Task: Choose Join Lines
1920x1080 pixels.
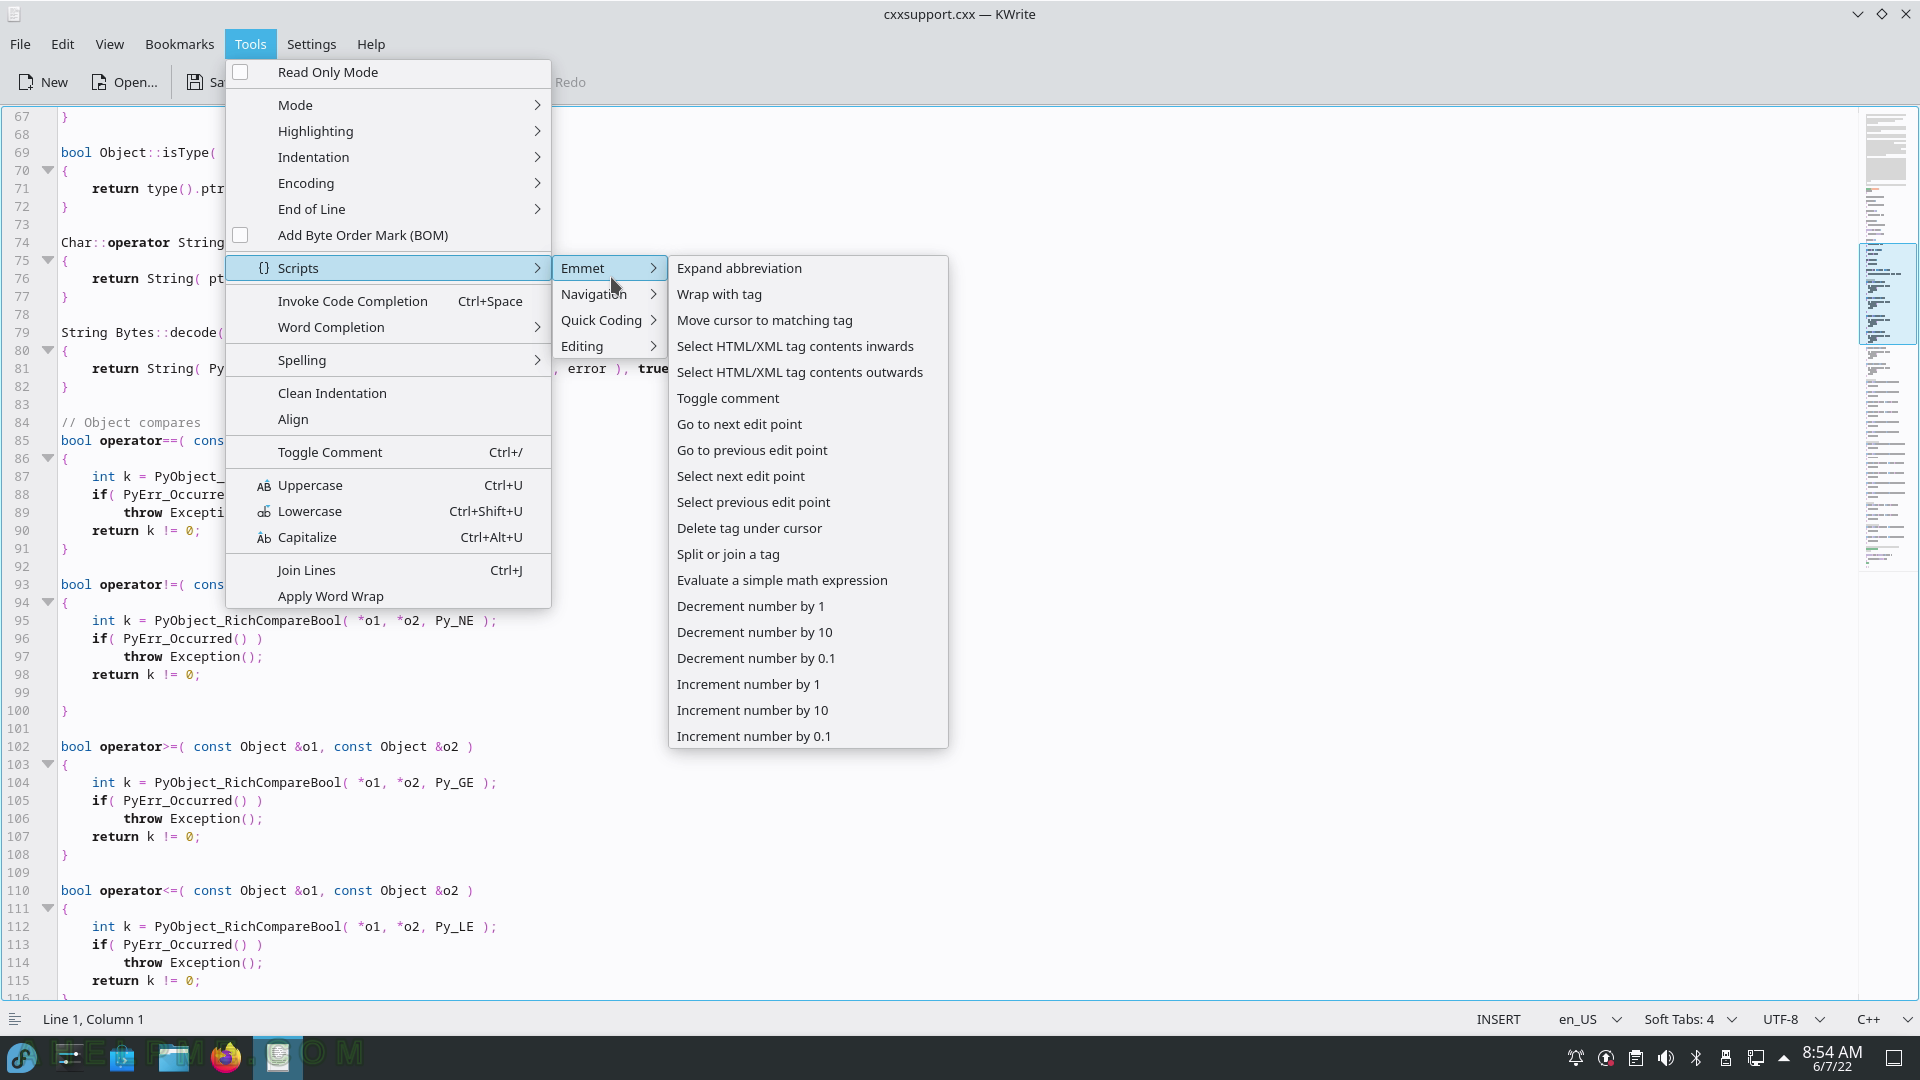Action: pos(388,570)
